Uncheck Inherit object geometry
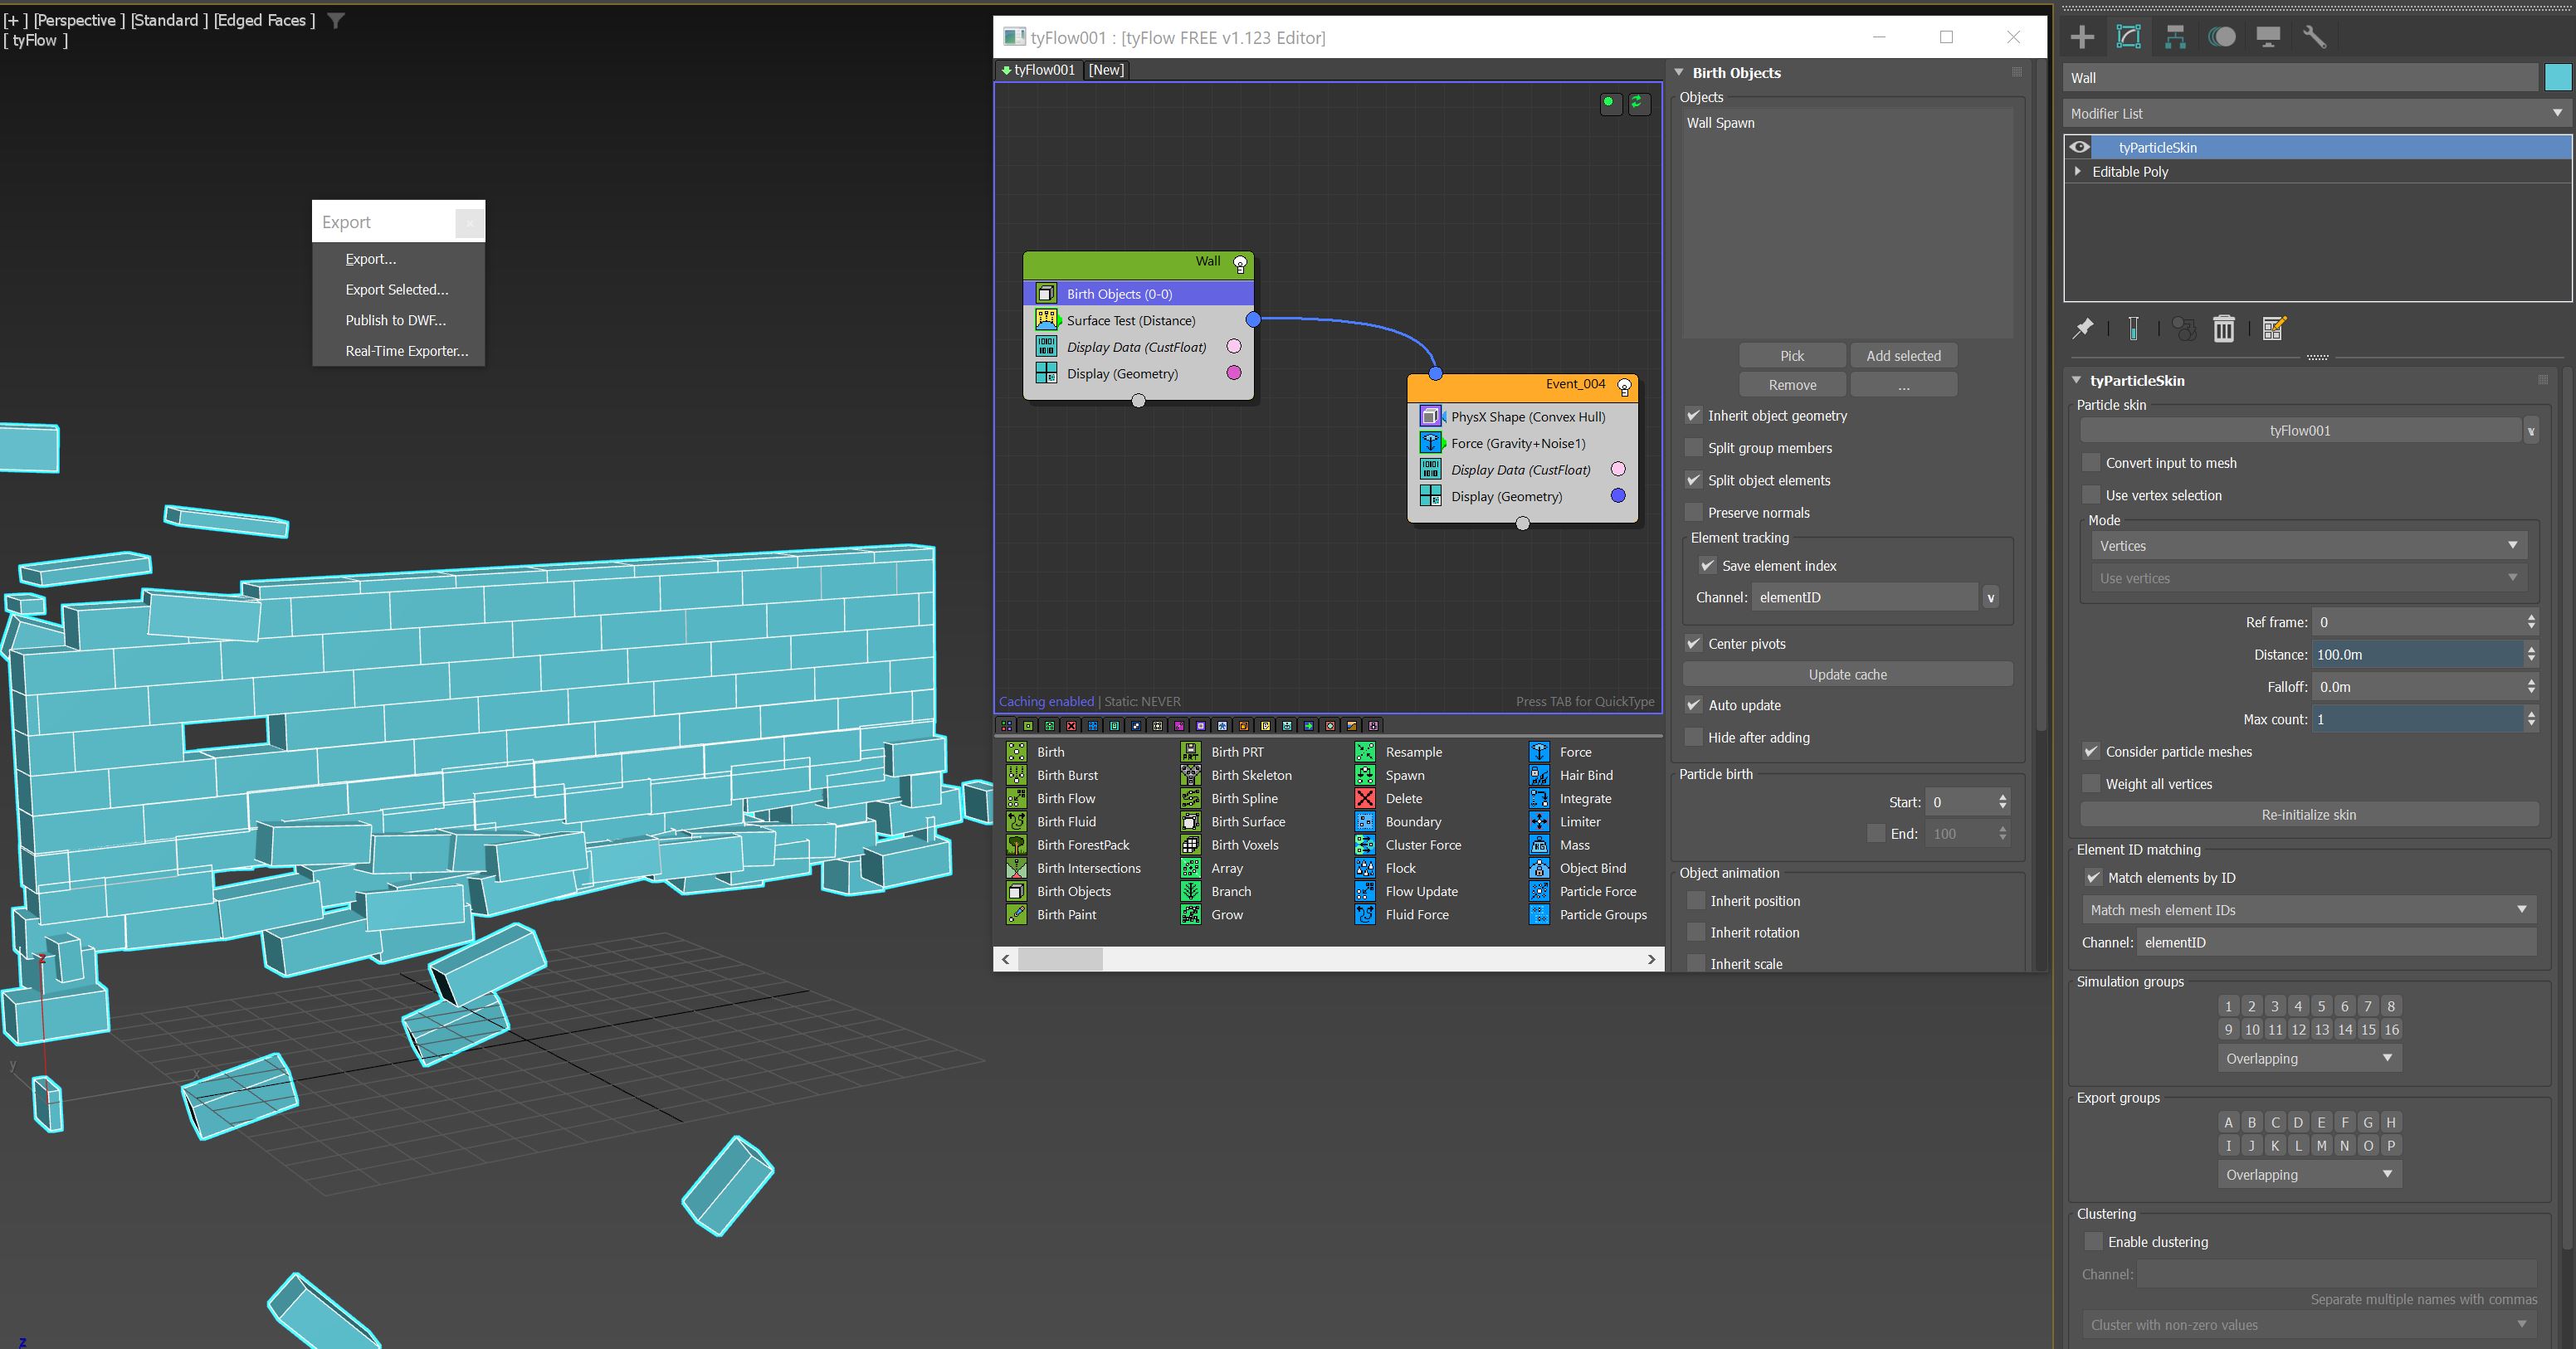The image size is (2576, 1349). click(x=1693, y=415)
